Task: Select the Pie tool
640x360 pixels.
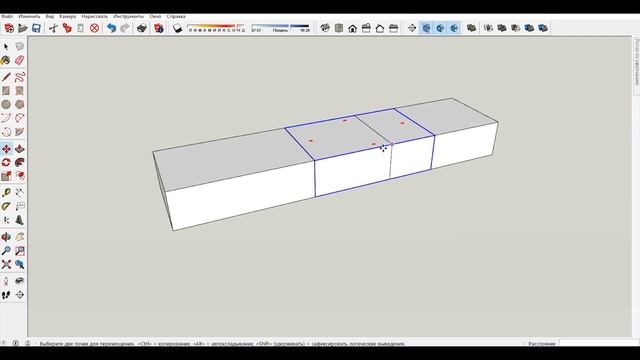Action: [x=19, y=132]
